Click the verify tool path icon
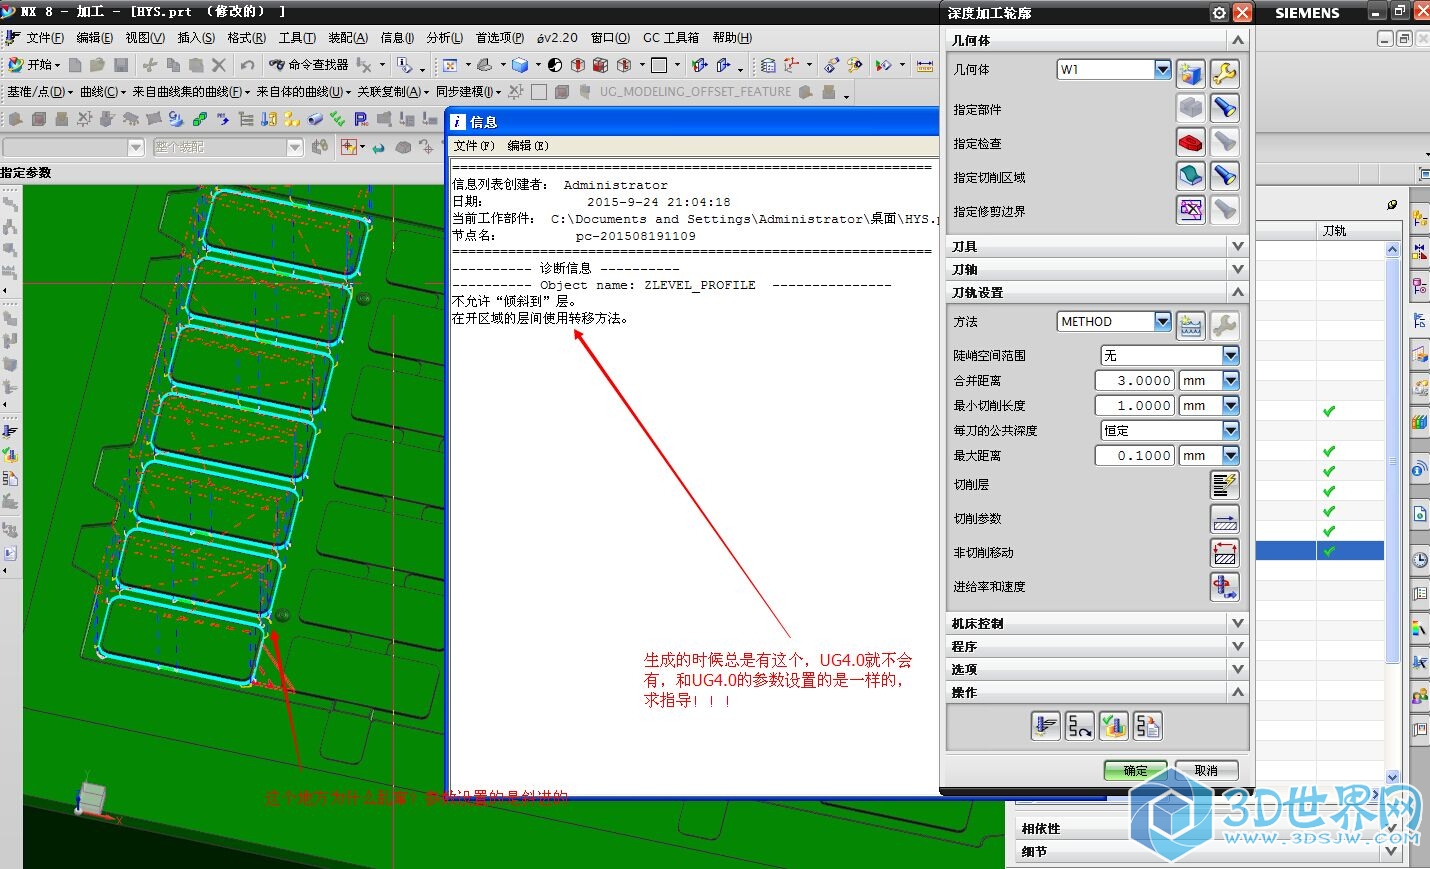Image resolution: width=1430 pixels, height=869 pixels. (x=1114, y=726)
